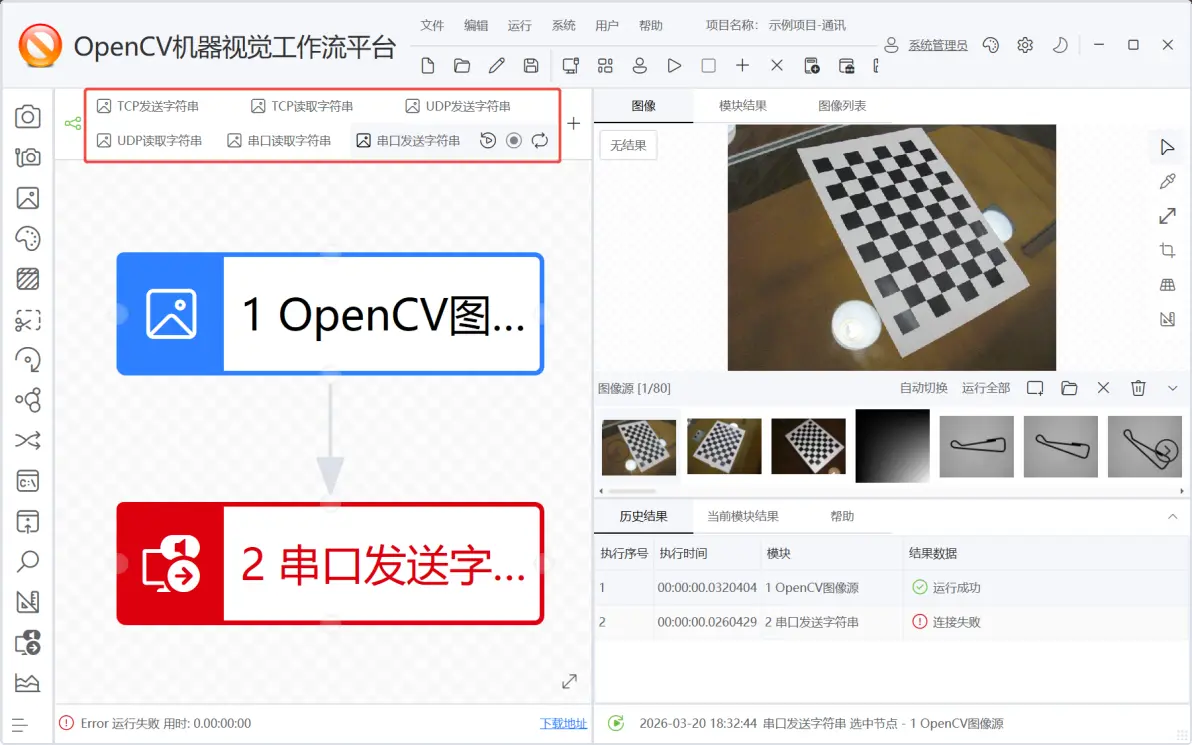This screenshot has width=1192, height=745.
Task: Open the camera capture module group in sidebar
Action: coord(27,116)
